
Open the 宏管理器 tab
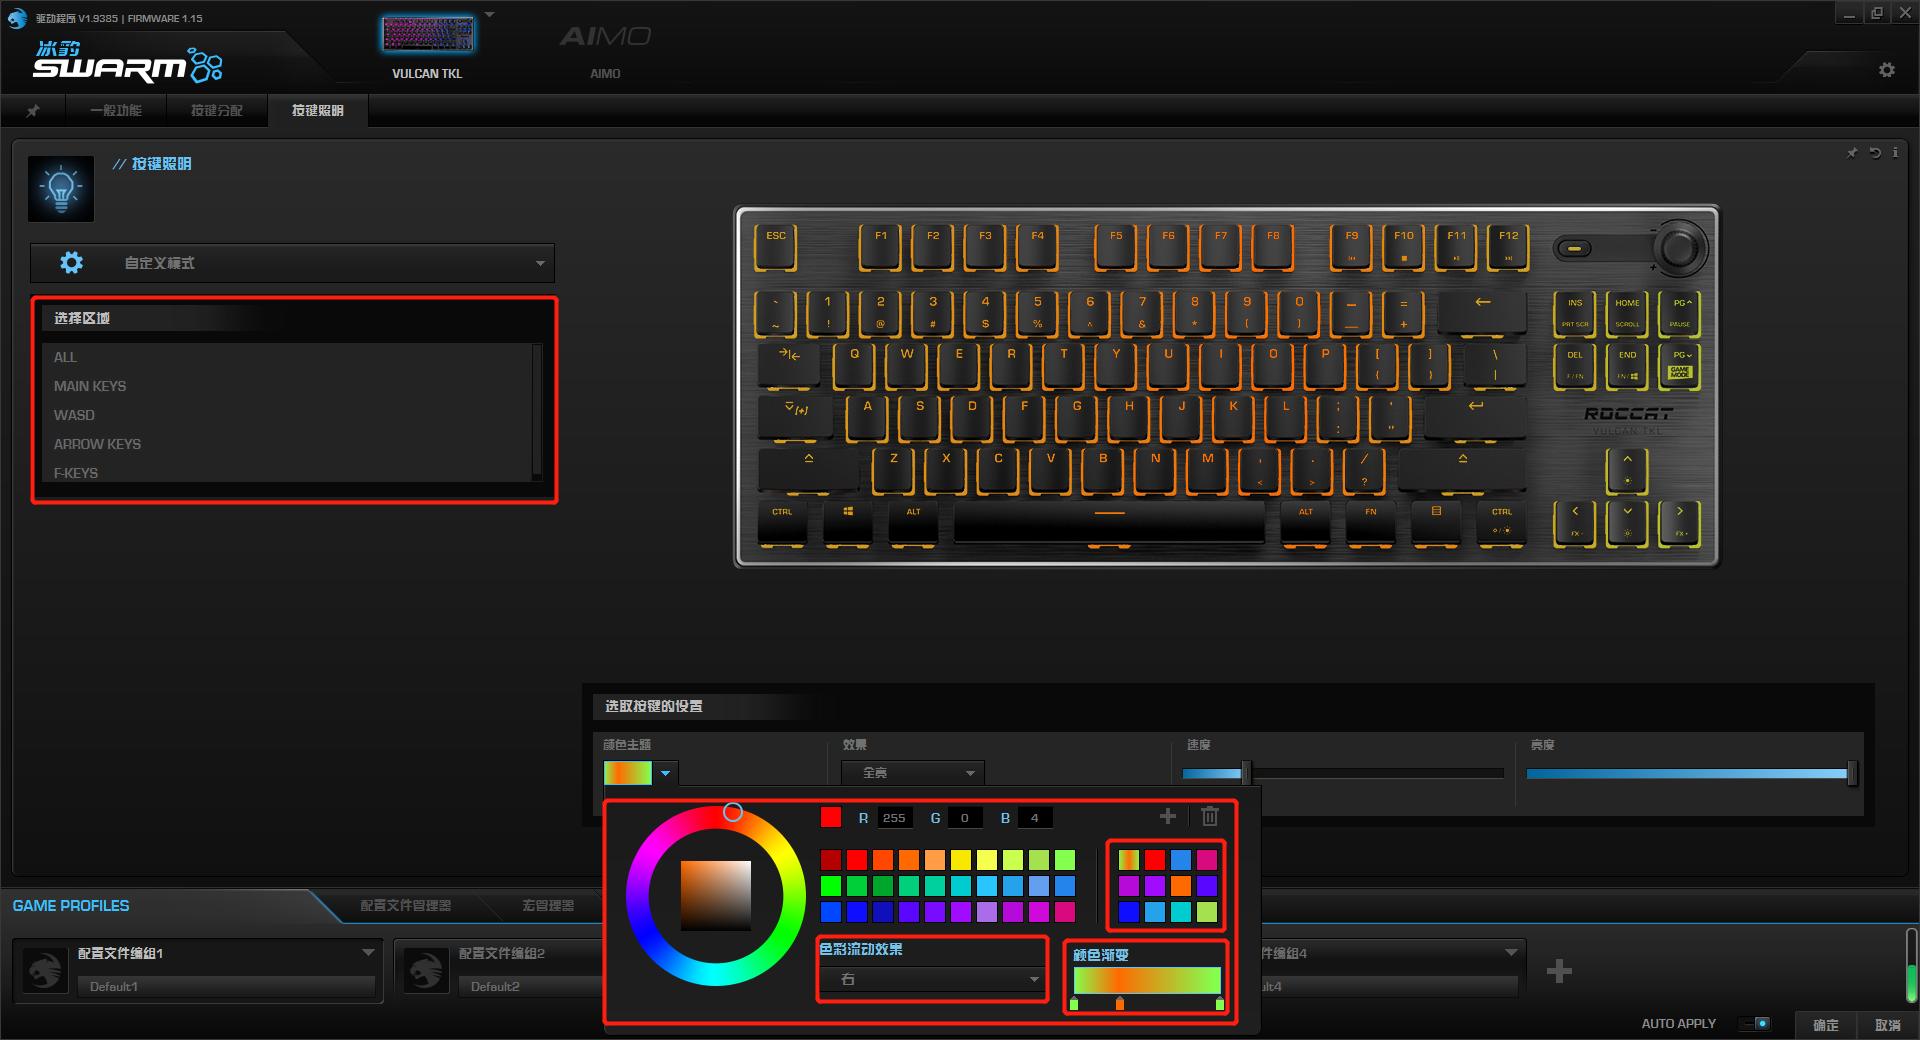click(x=548, y=905)
